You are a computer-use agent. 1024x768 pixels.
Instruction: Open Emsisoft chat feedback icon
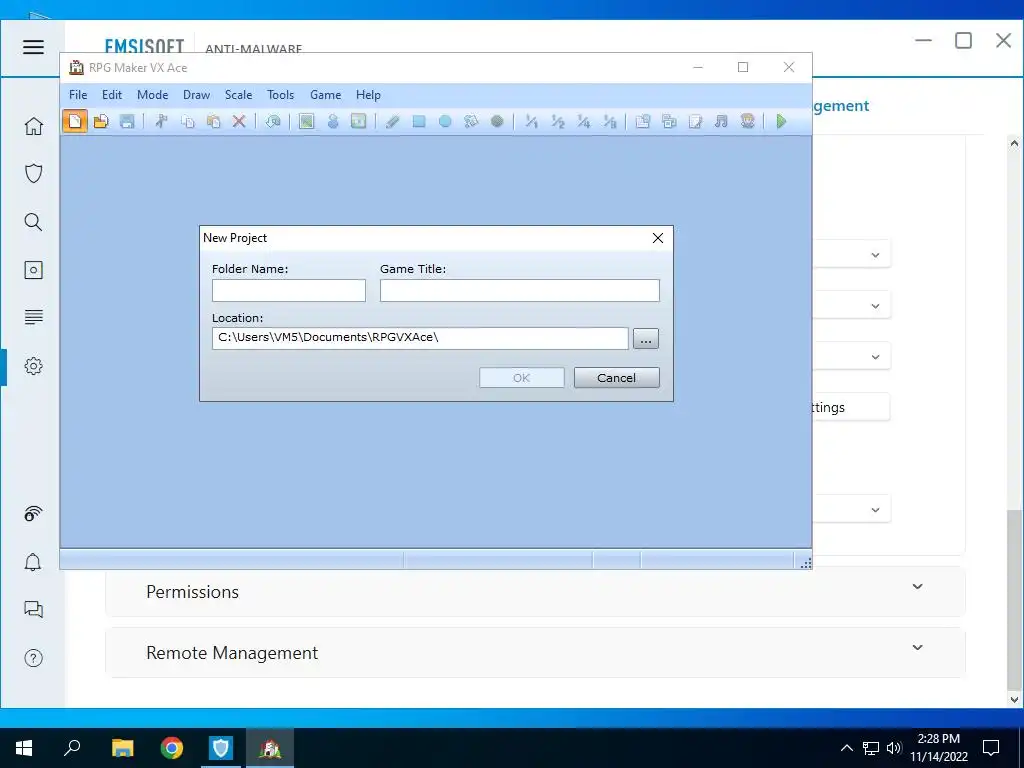[x=33, y=609]
